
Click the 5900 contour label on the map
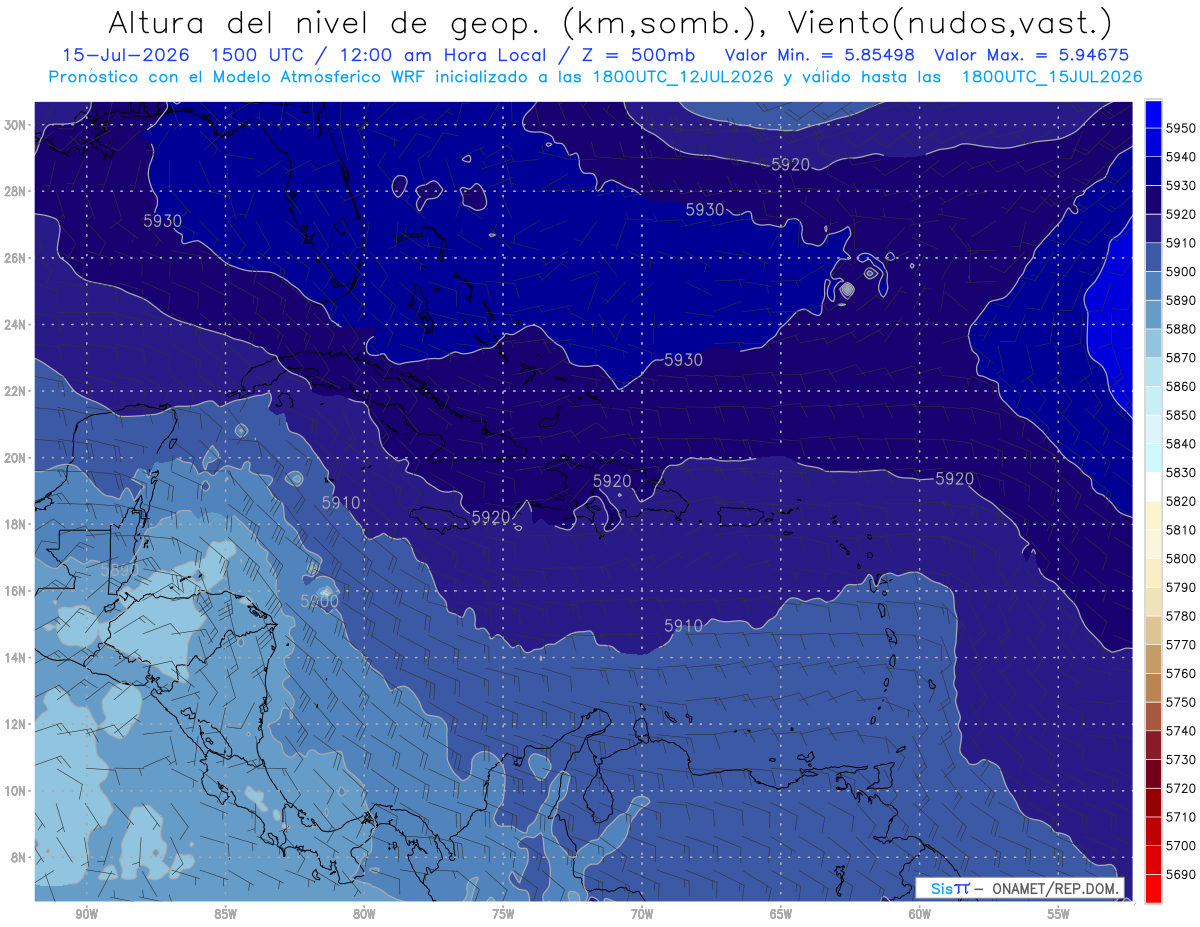(x=319, y=601)
